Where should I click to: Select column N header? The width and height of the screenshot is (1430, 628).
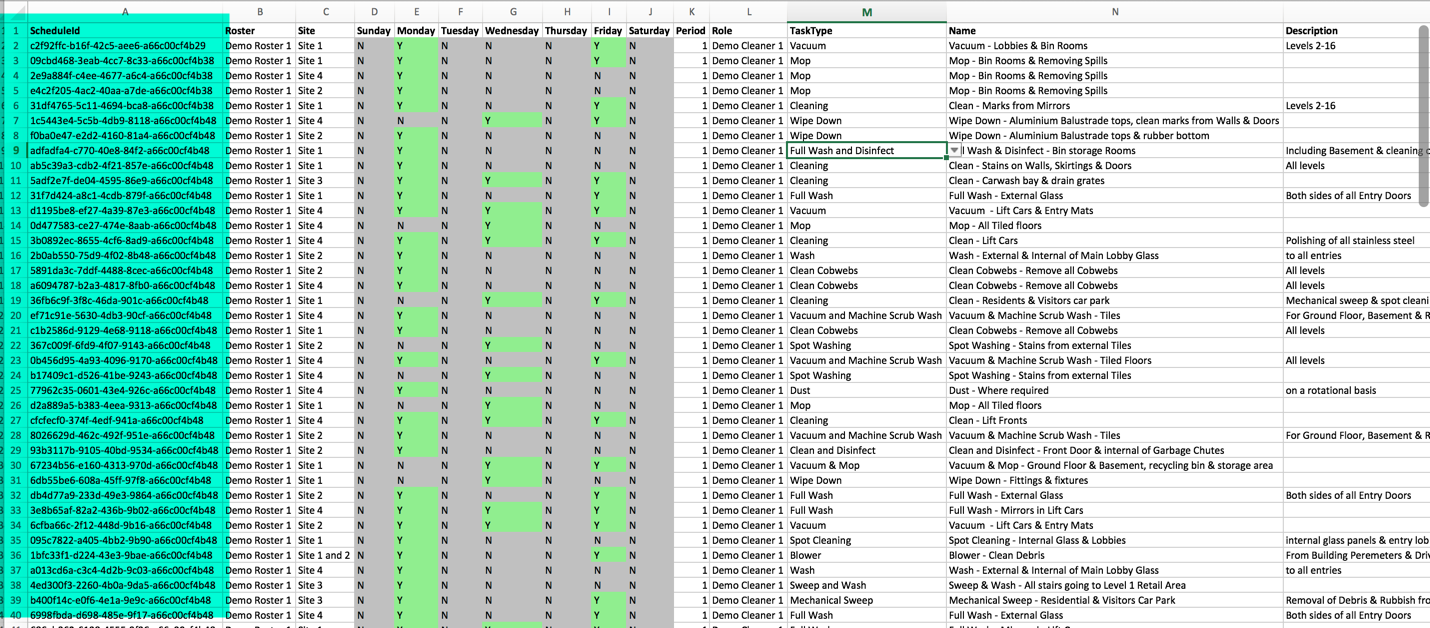point(1114,12)
